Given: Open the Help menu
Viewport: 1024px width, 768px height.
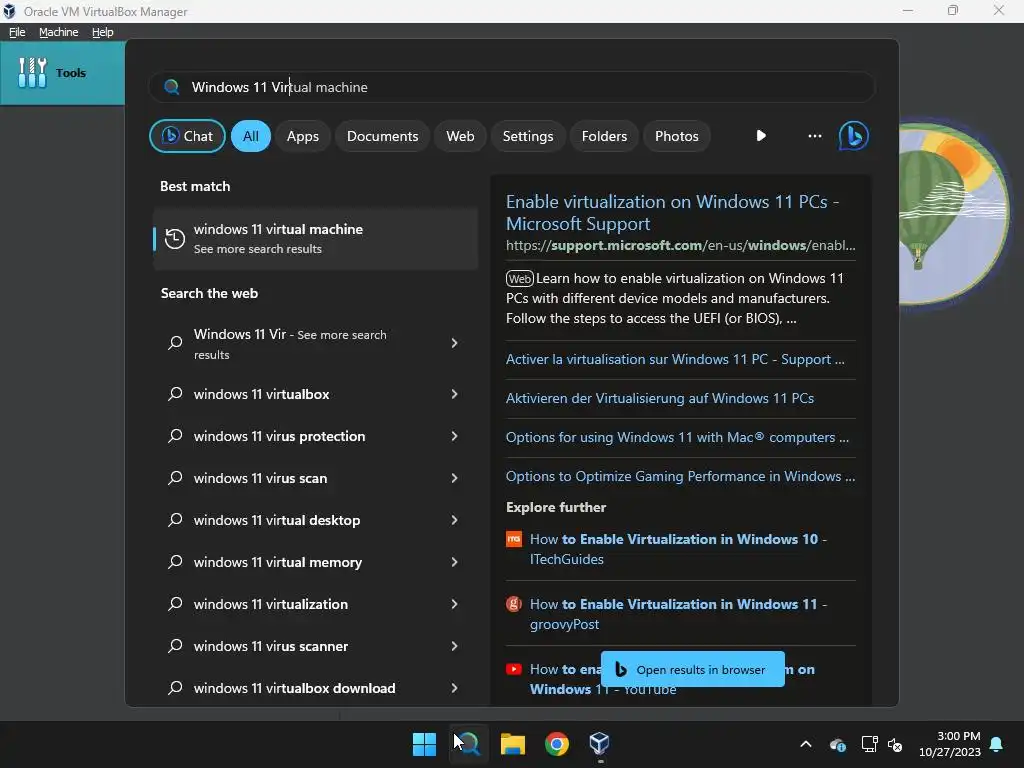Looking at the screenshot, I should [x=103, y=32].
